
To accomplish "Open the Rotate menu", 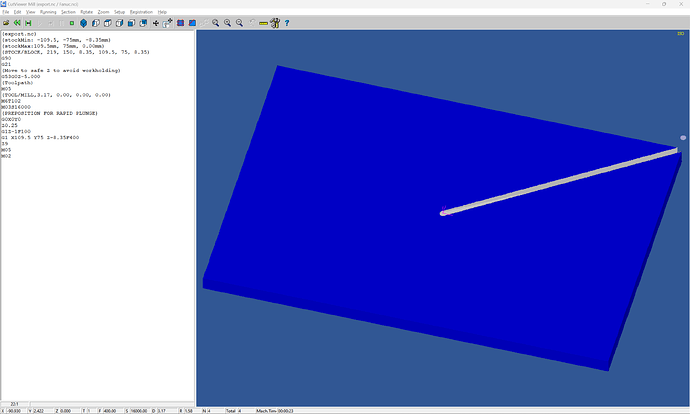I will [87, 11].
